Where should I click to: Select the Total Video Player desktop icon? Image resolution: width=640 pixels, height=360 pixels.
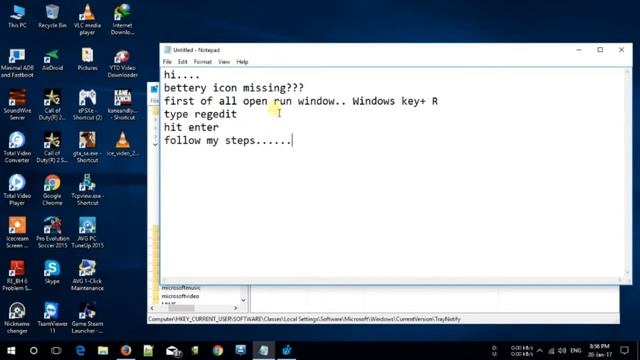tap(17, 190)
